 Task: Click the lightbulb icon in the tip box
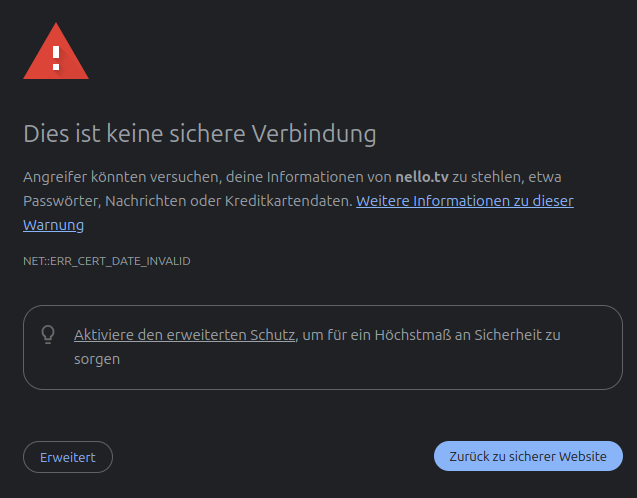[48, 335]
